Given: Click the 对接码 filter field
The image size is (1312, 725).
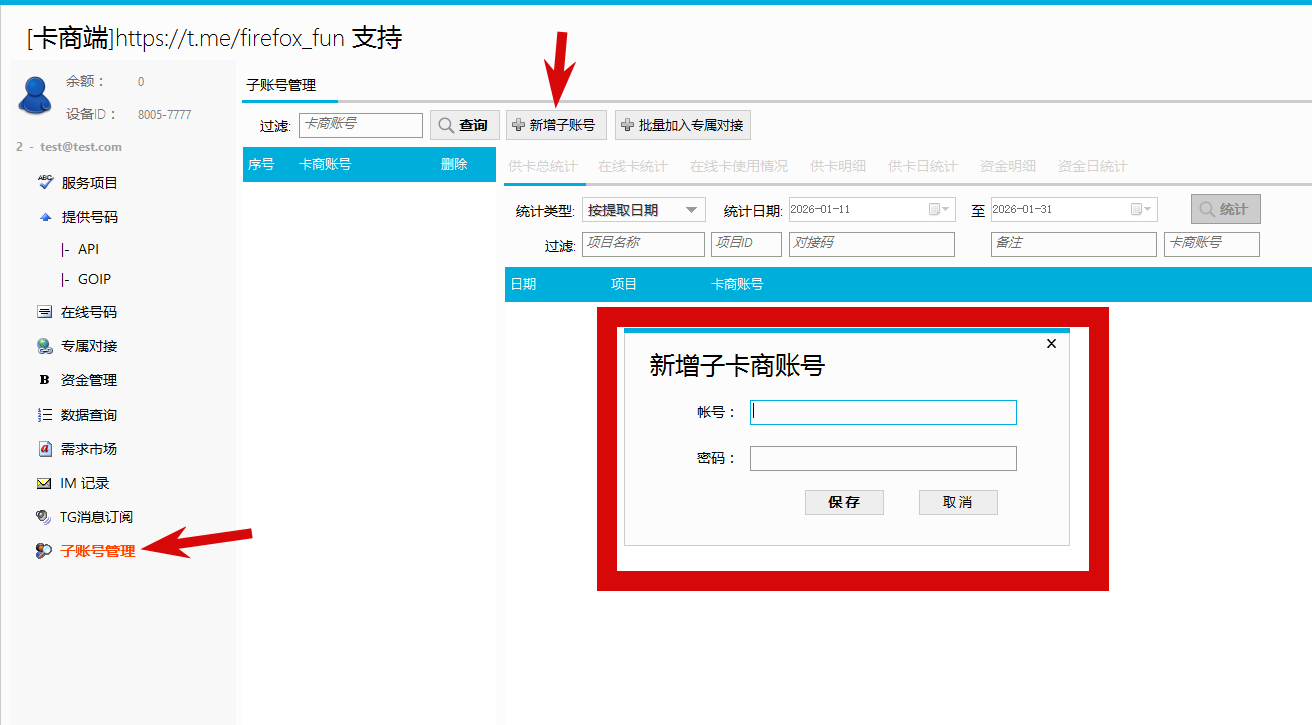Looking at the screenshot, I should [x=872, y=244].
